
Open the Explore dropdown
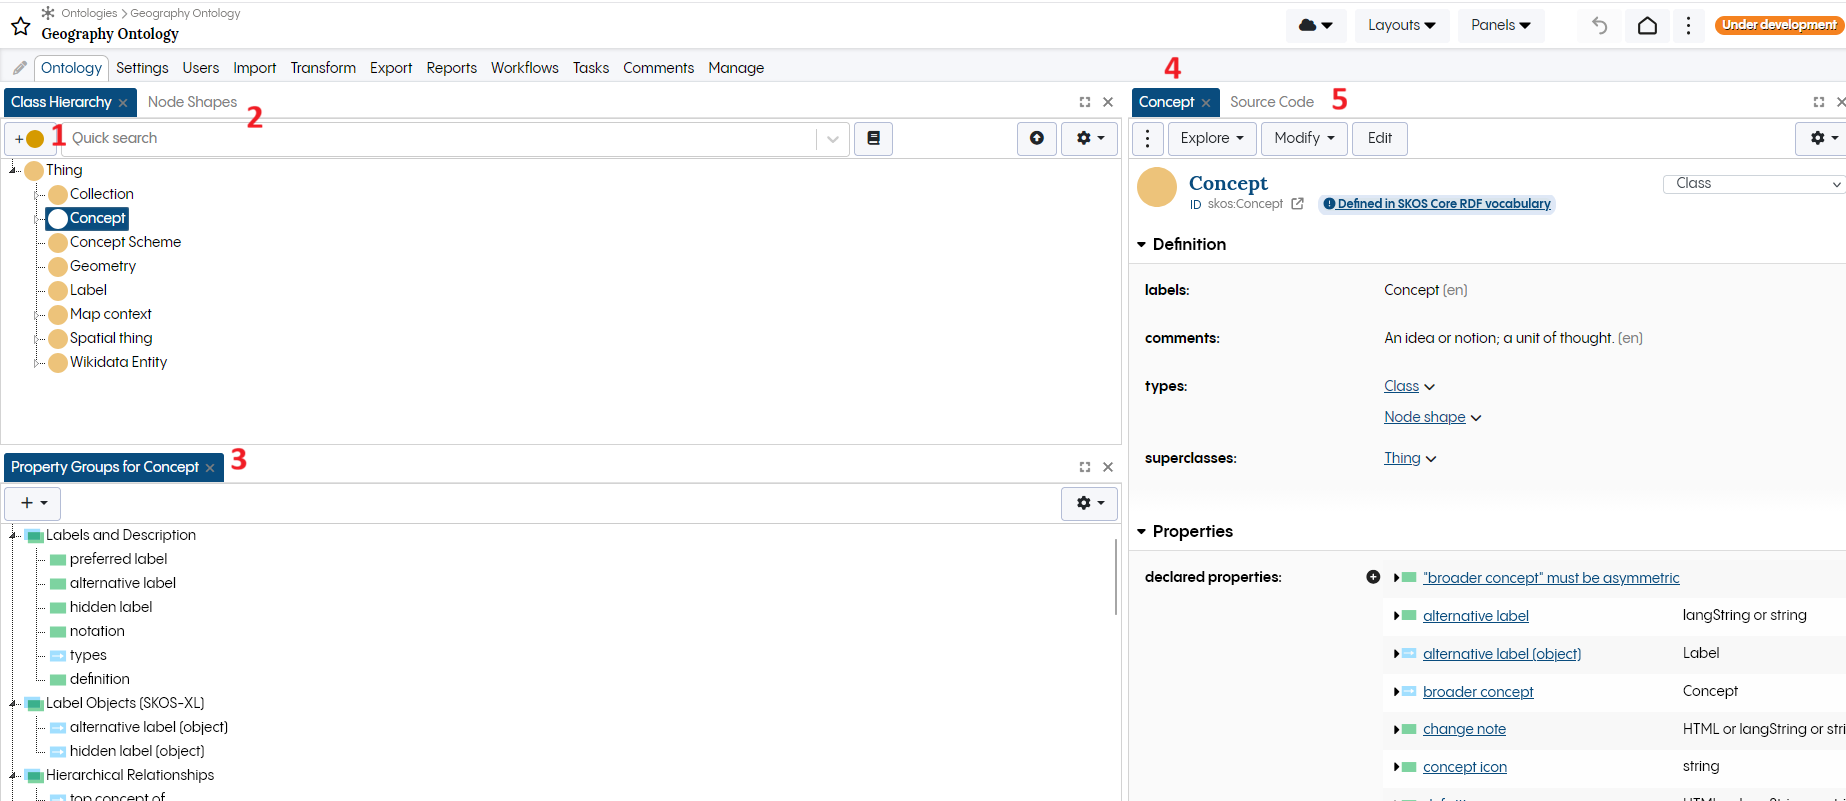(1212, 138)
